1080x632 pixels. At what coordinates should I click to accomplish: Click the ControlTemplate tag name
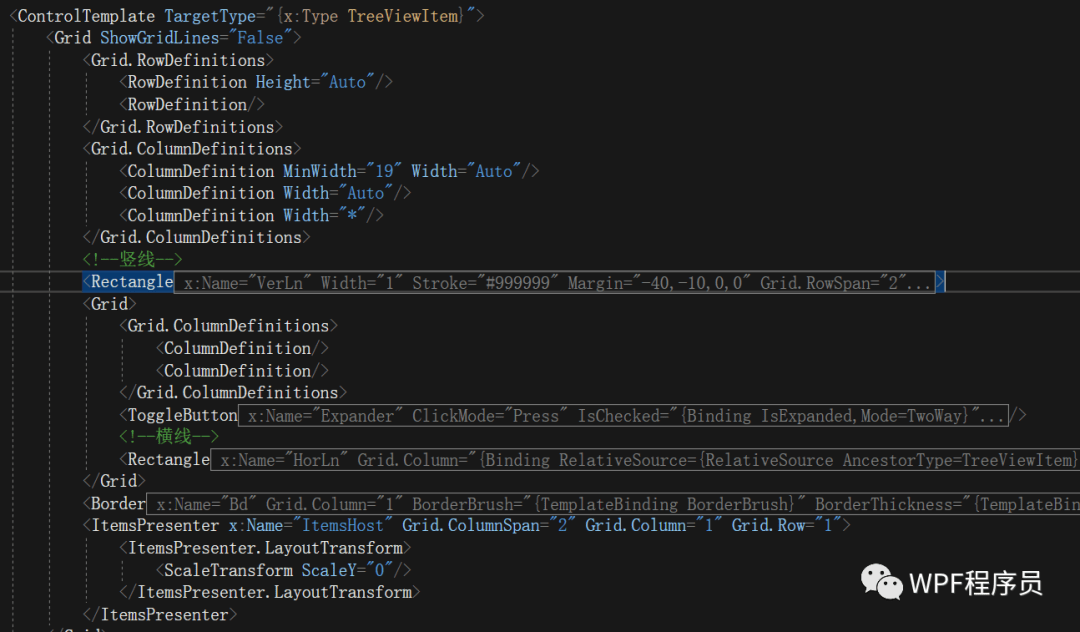coord(86,16)
